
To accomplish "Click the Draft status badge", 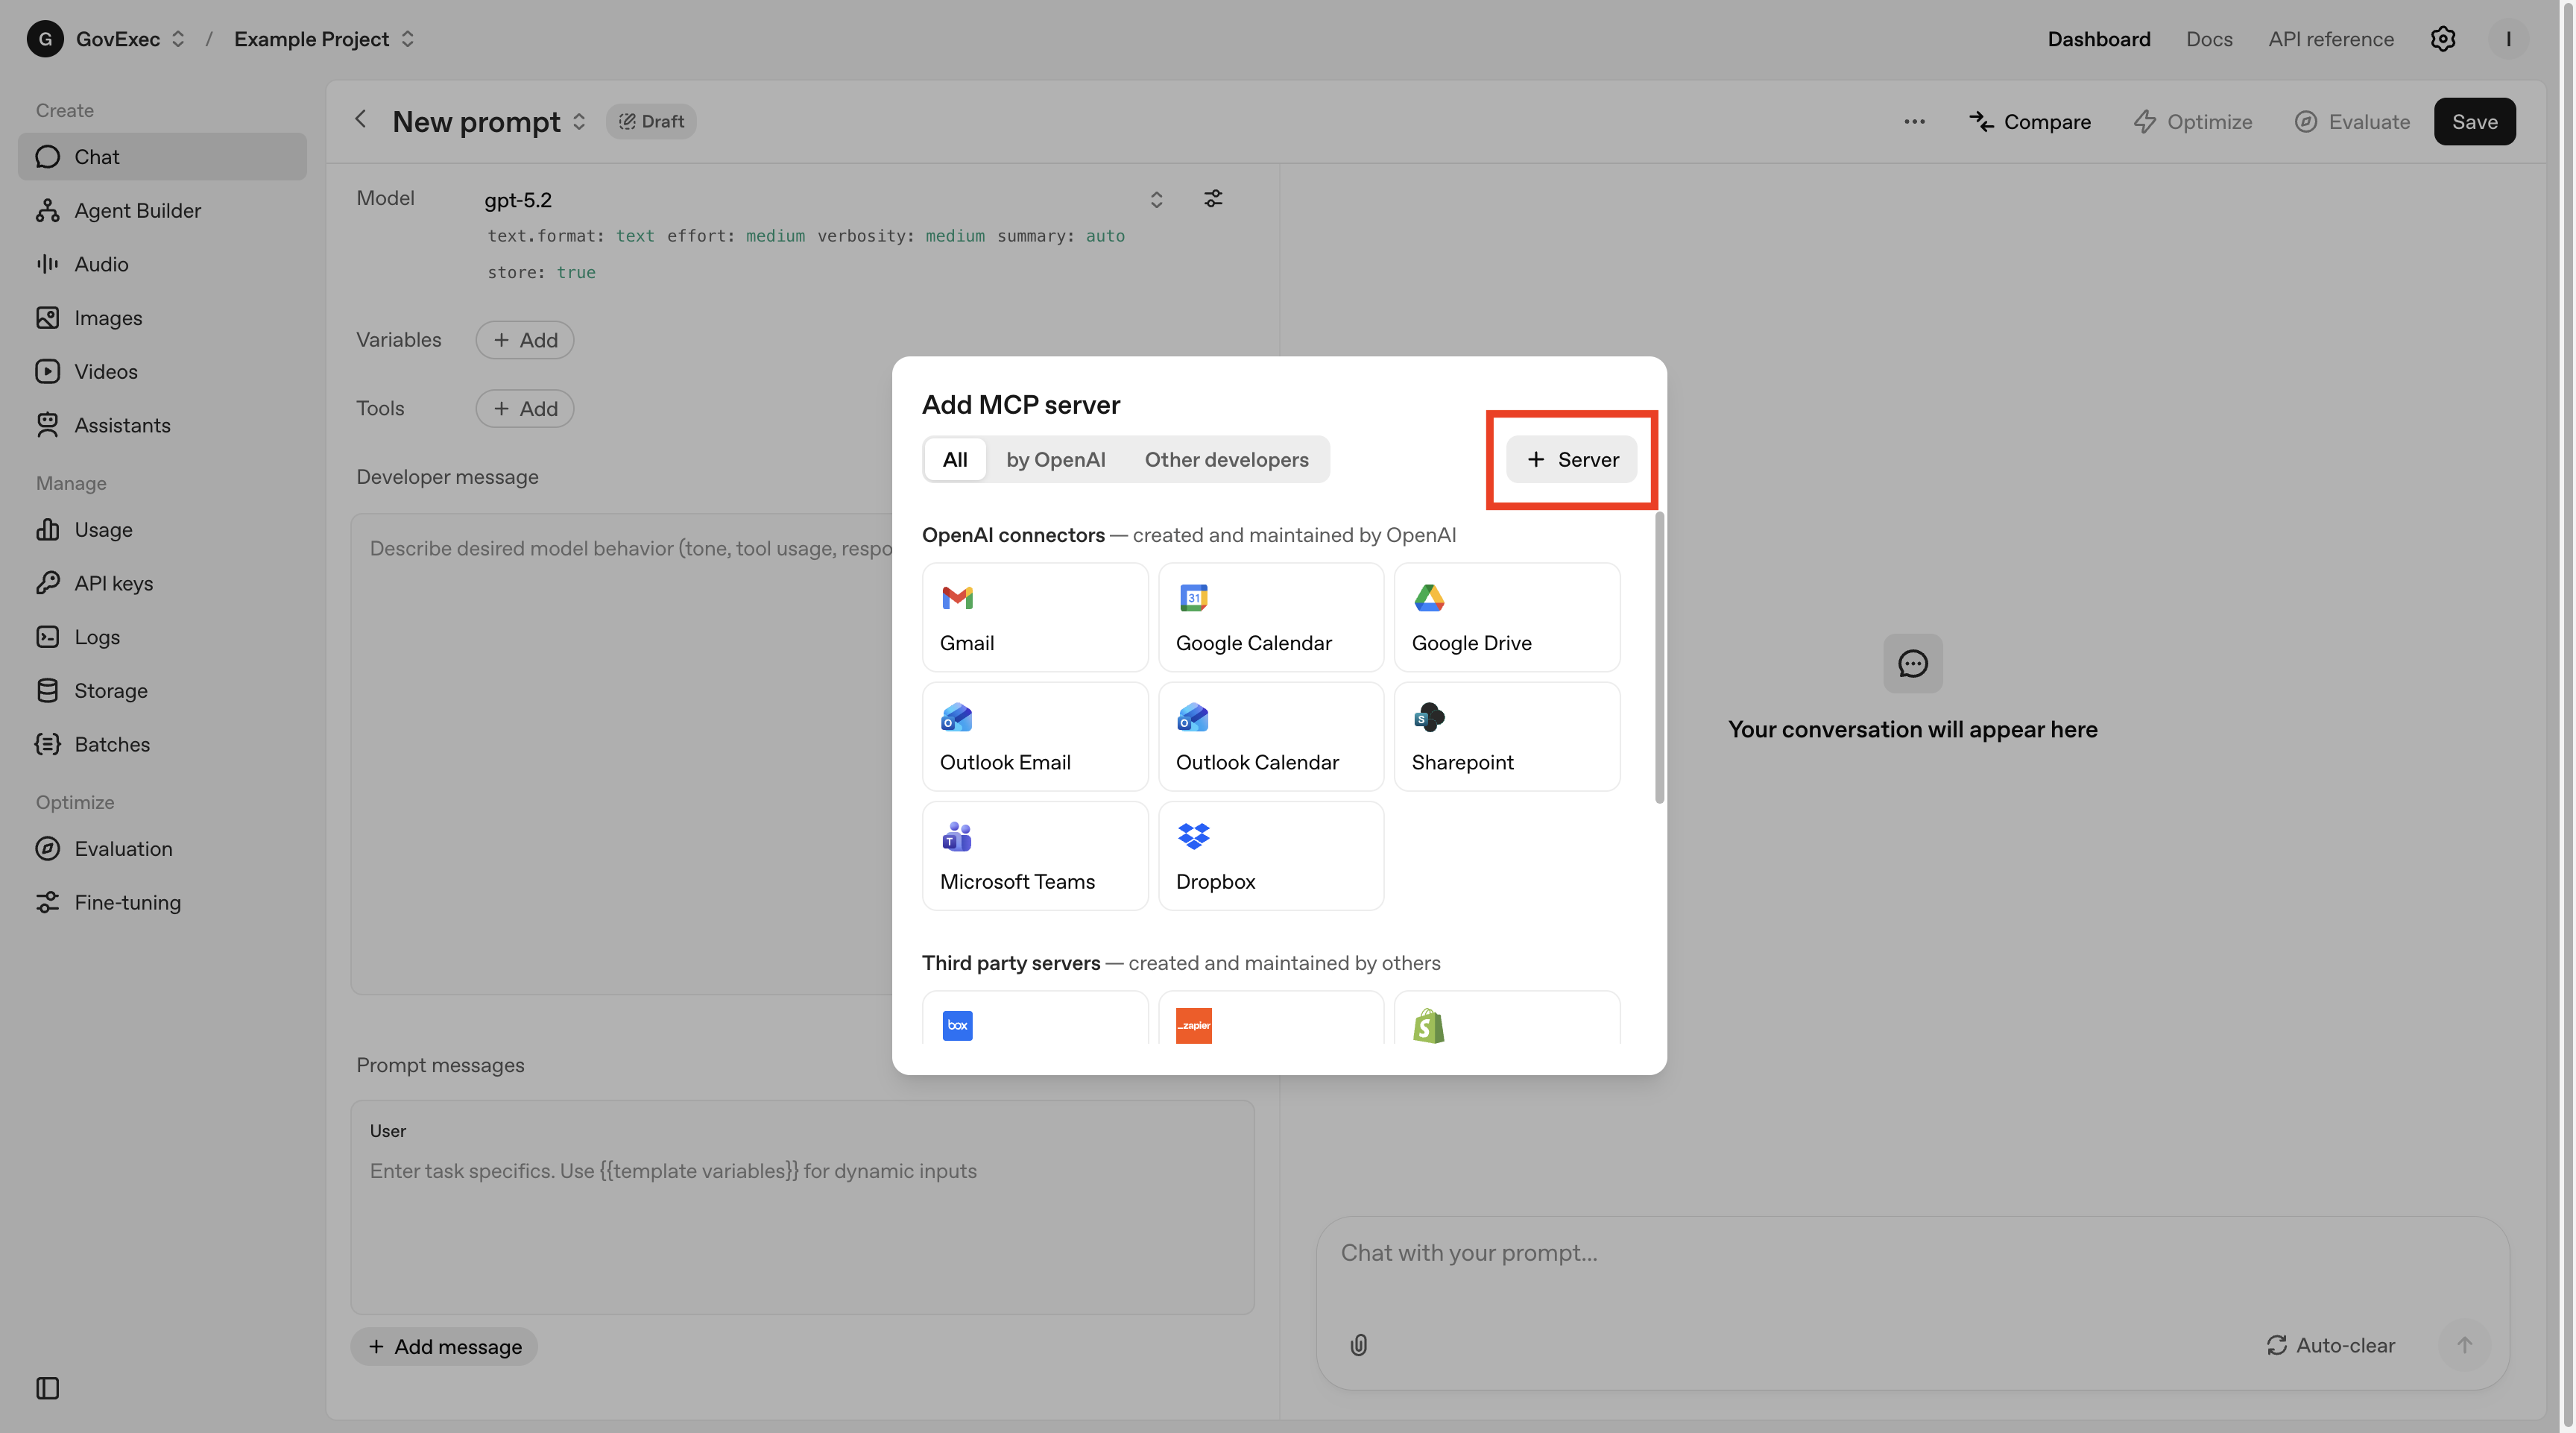I will [x=651, y=122].
